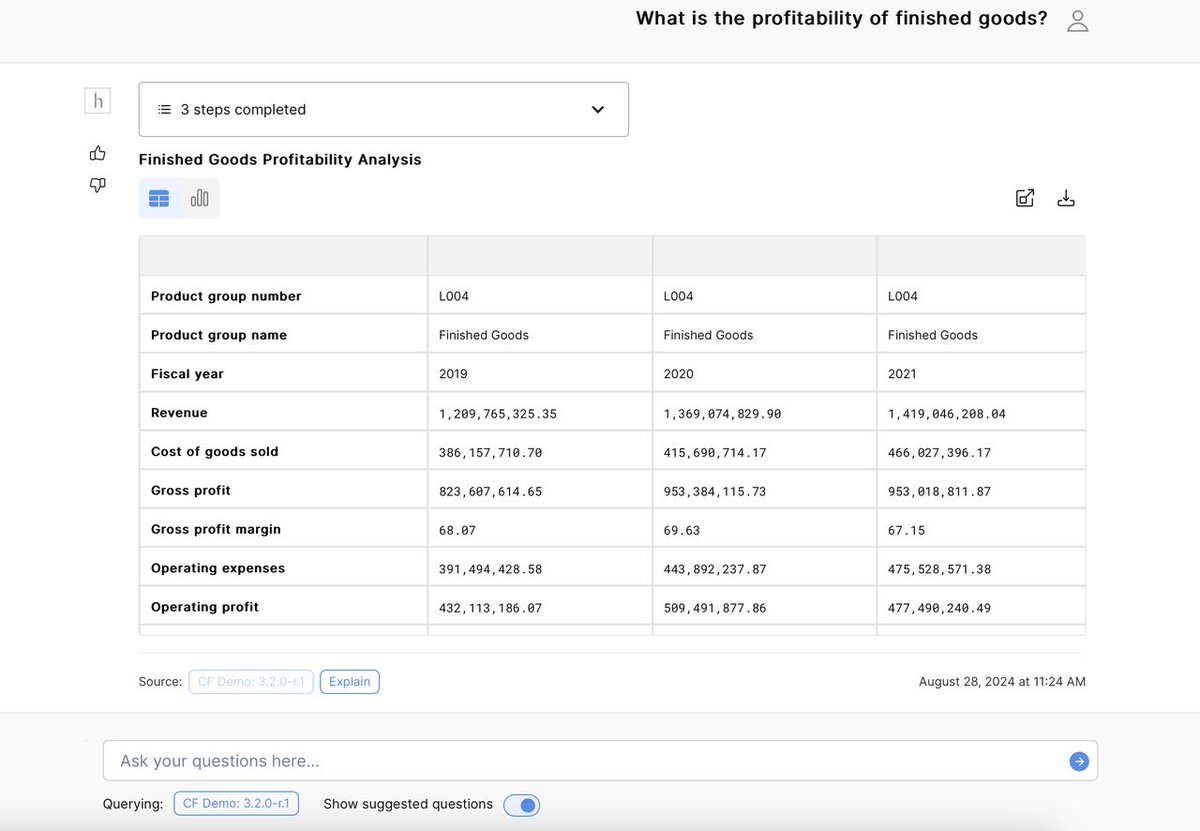Select the 'Gross profit' row header
The height and width of the screenshot is (831, 1200).
tap(191, 491)
